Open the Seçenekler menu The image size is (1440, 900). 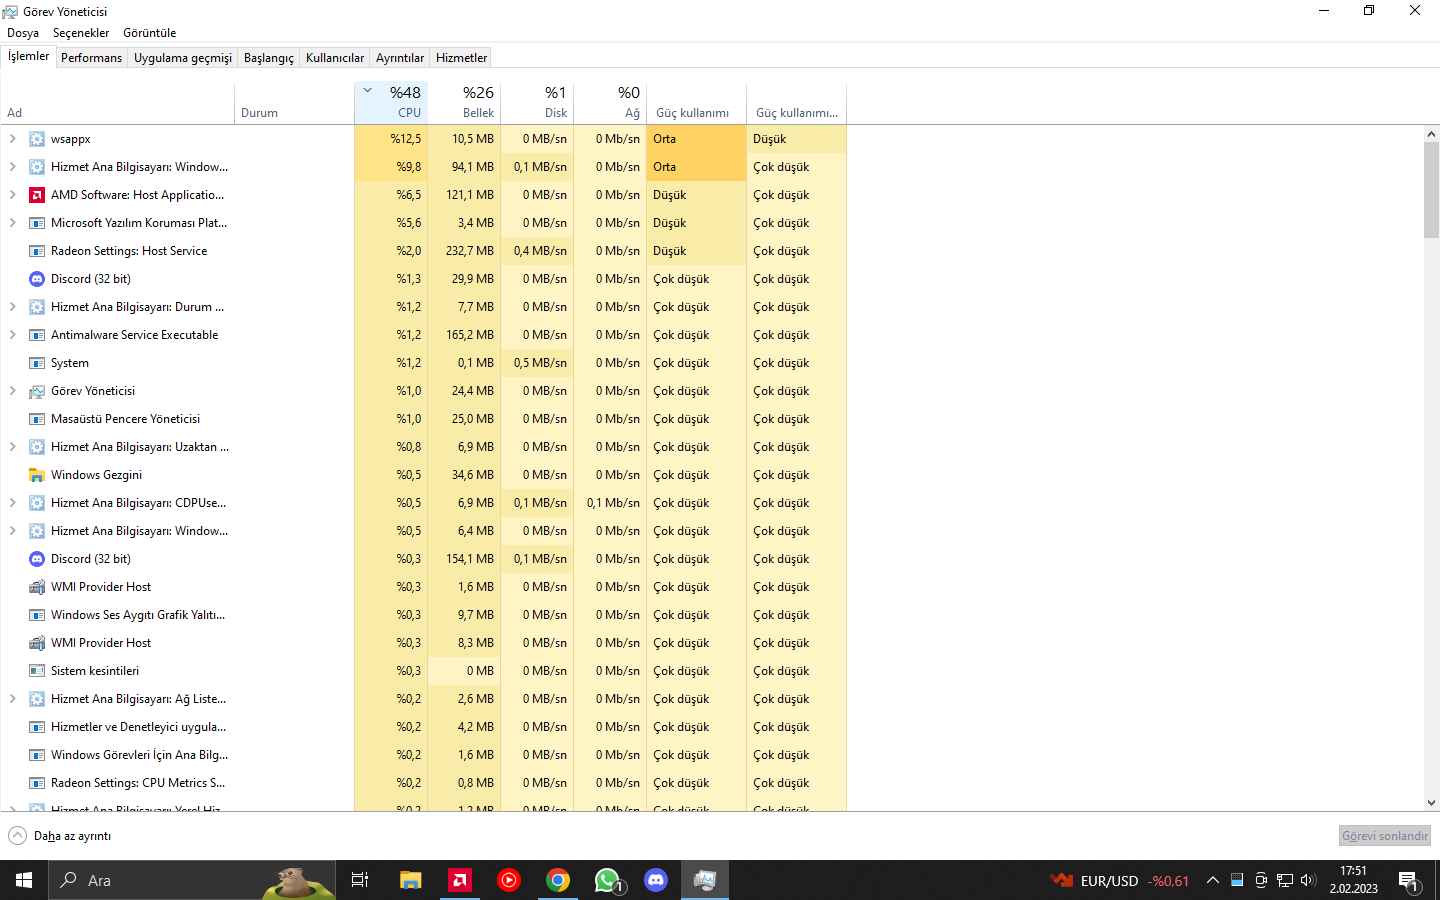point(81,33)
